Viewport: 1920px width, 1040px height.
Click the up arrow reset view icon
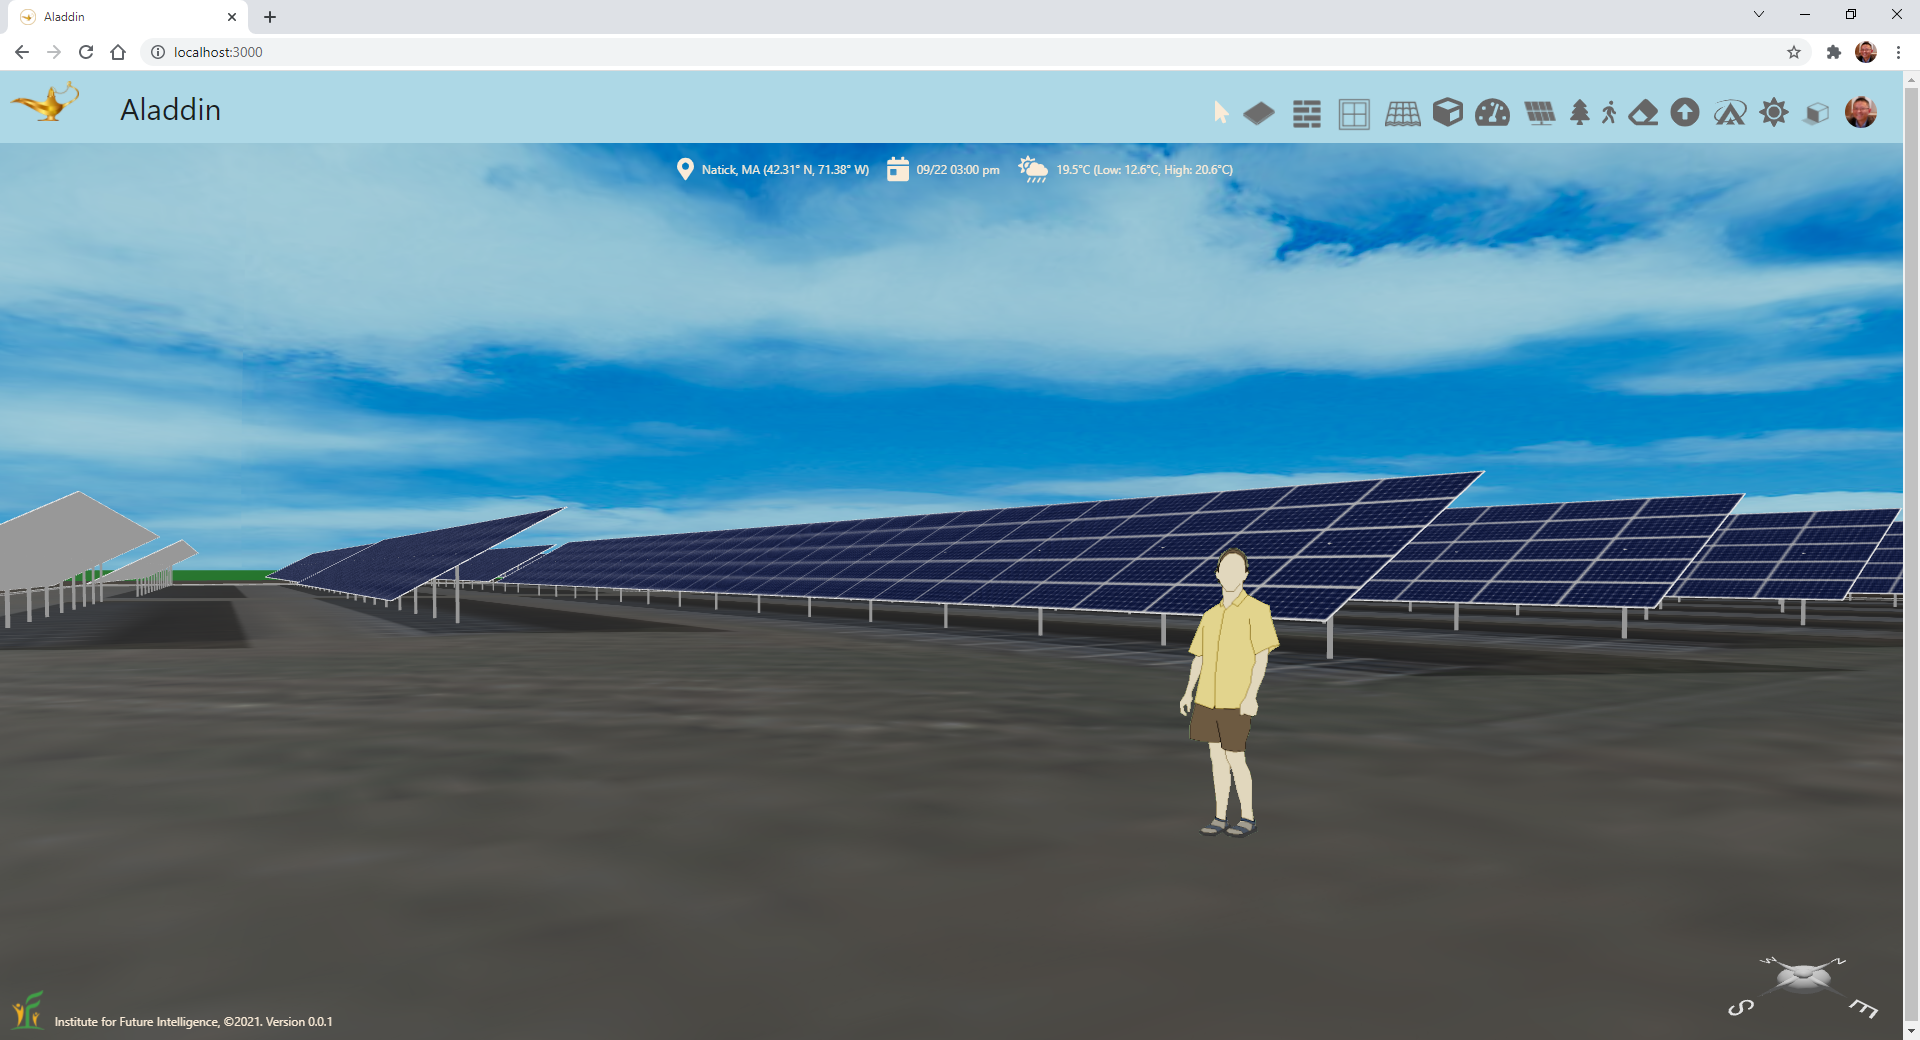pos(1685,113)
